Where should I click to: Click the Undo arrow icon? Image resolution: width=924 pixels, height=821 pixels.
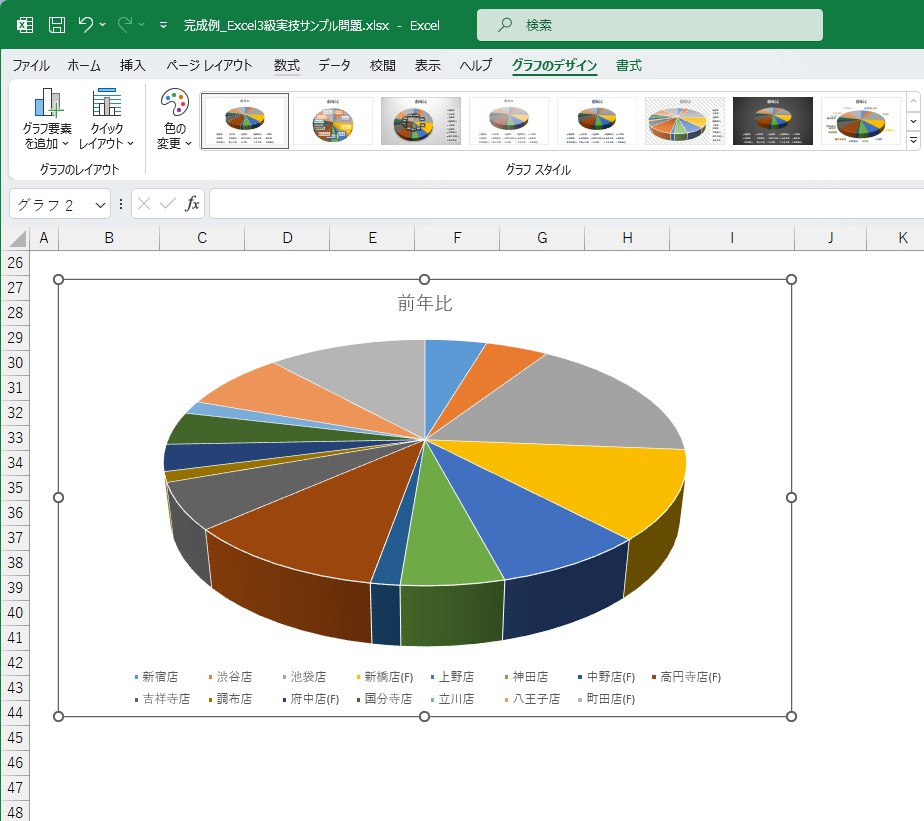pyautogui.click(x=85, y=25)
